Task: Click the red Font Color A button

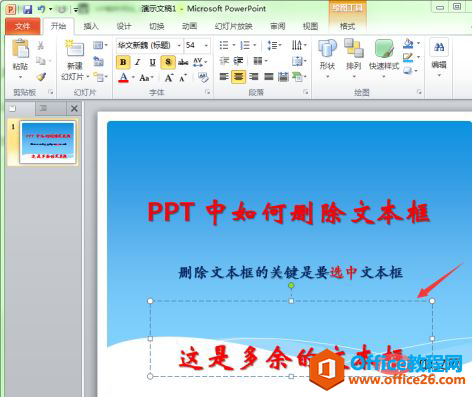Action: (123, 78)
